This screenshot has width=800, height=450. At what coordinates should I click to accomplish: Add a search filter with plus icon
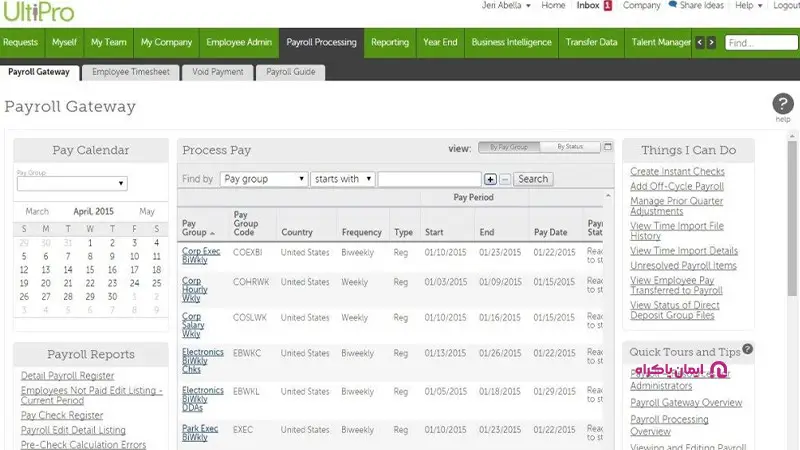pos(490,179)
